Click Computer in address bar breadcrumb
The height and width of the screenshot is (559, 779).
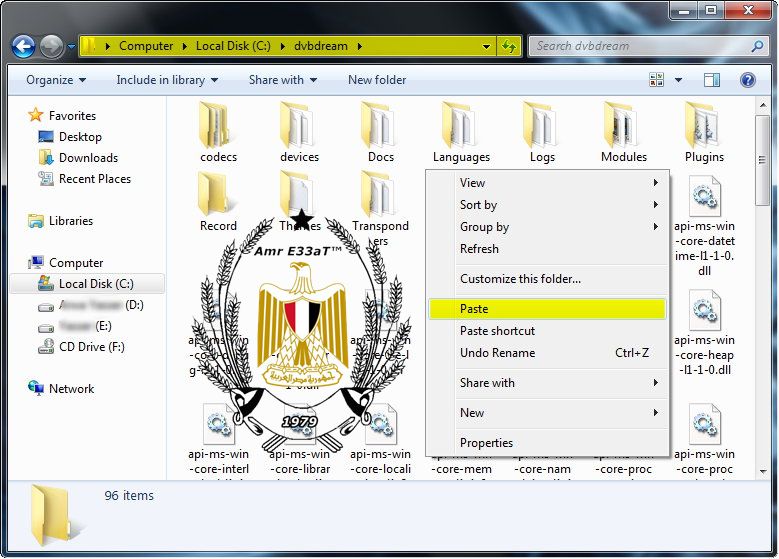pos(146,46)
